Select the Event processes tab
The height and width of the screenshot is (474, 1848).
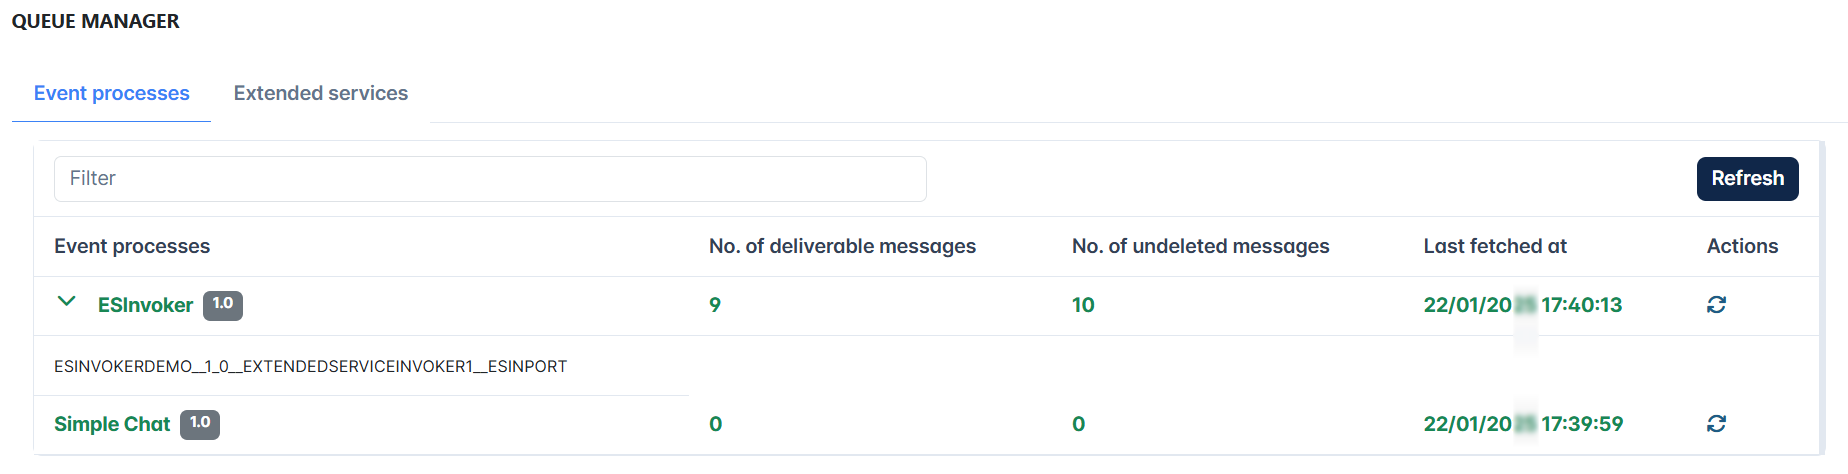click(x=112, y=93)
